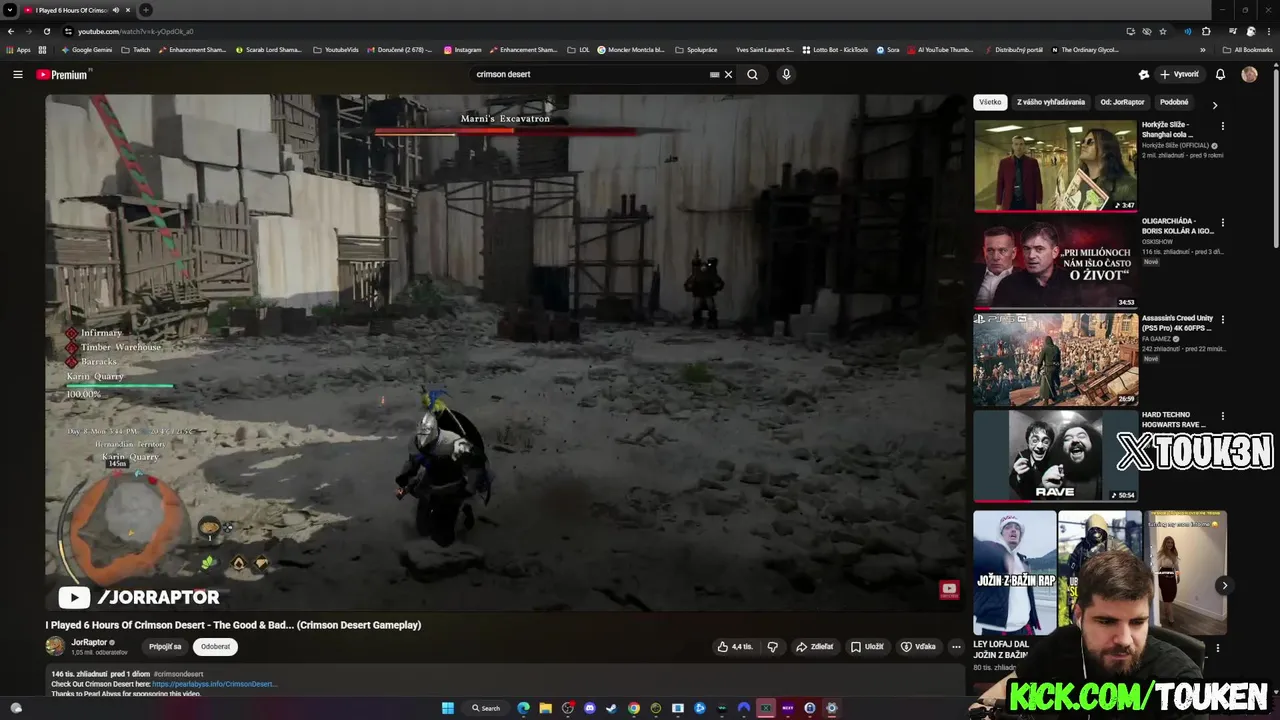Open the All Bookmarks folder
Image resolution: width=1280 pixels, height=720 pixels.
pos(1248,49)
